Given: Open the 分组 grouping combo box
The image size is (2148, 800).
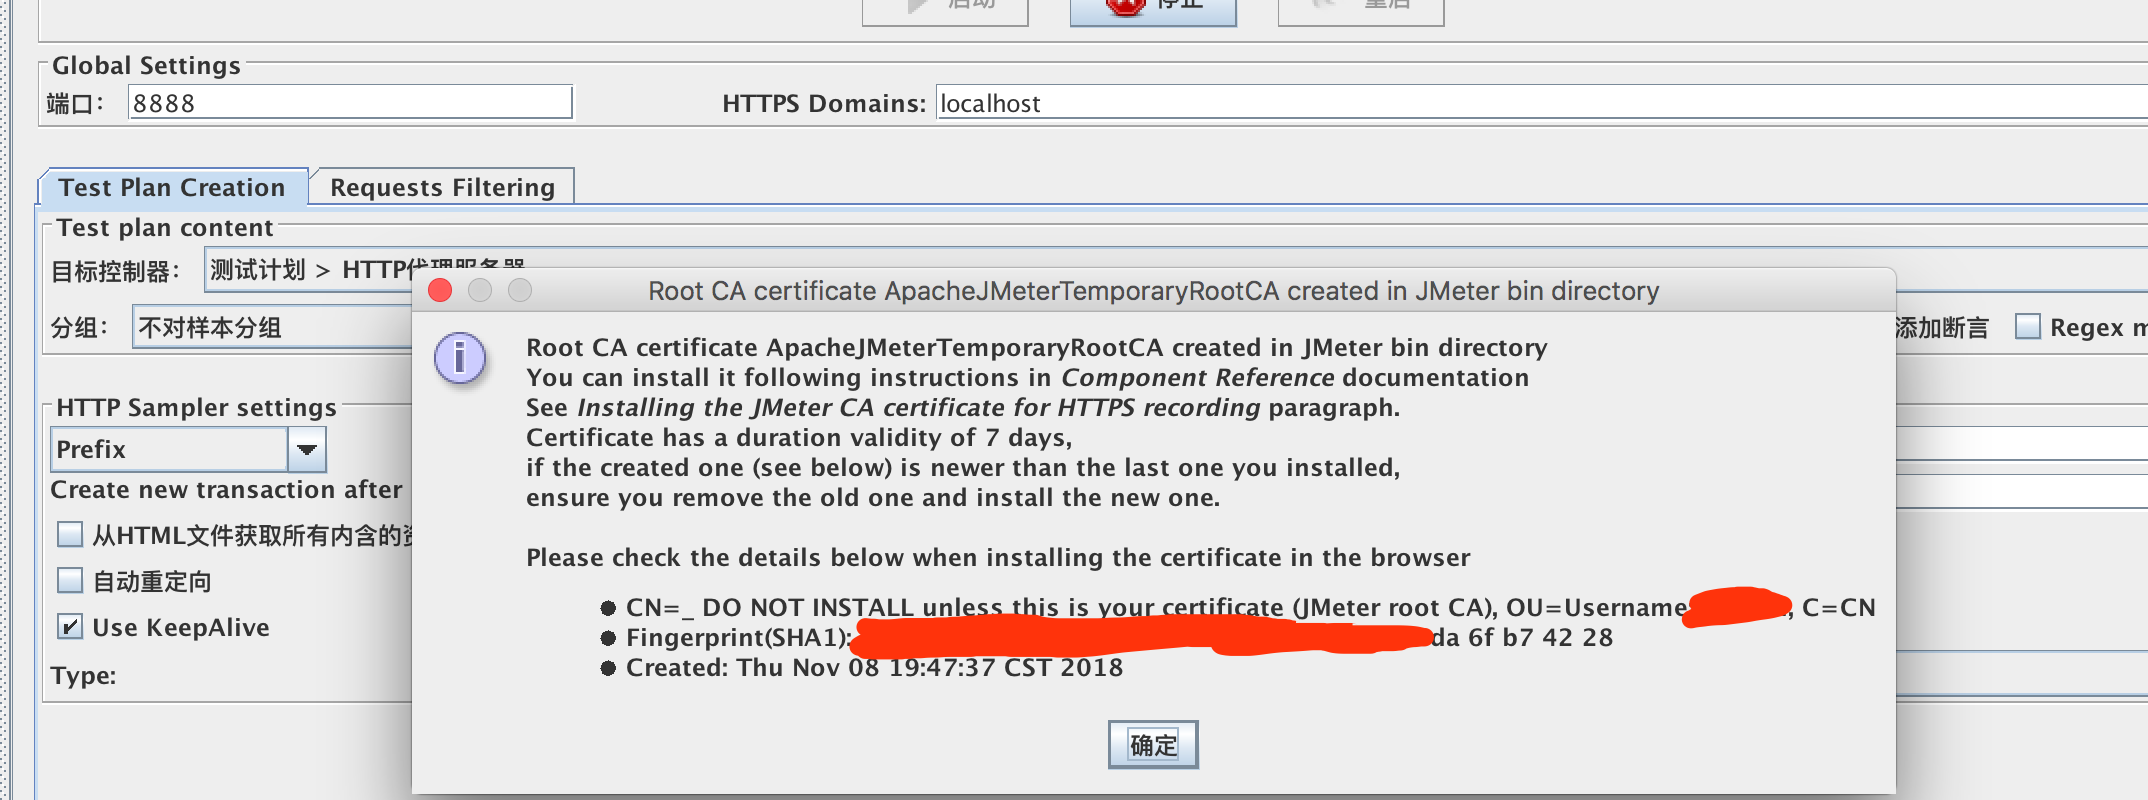Looking at the screenshot, I should click(272, 328).
